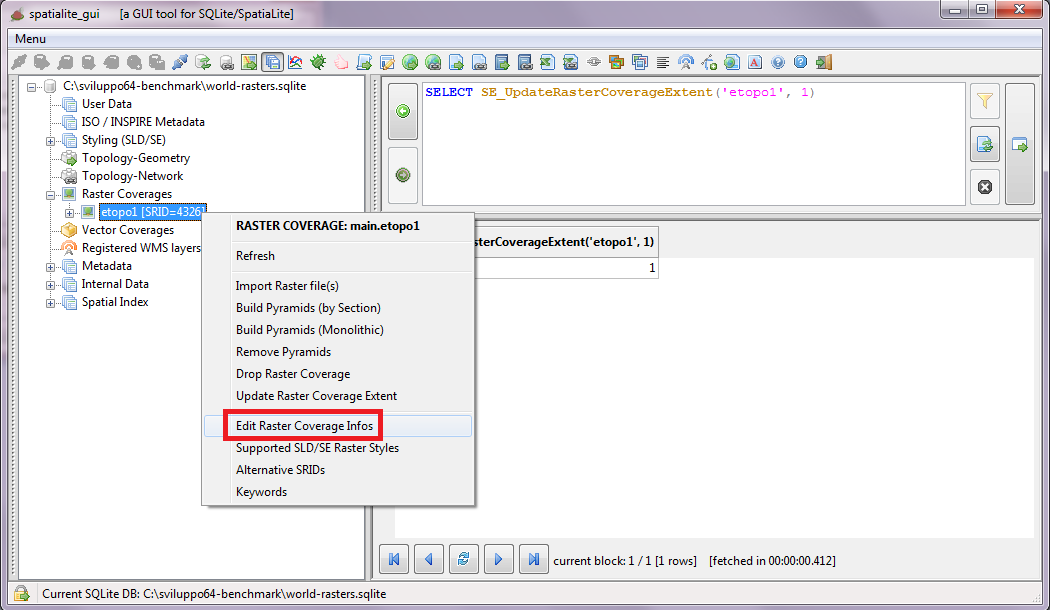Click the black text lines toolbar icon

click(662, 62)
